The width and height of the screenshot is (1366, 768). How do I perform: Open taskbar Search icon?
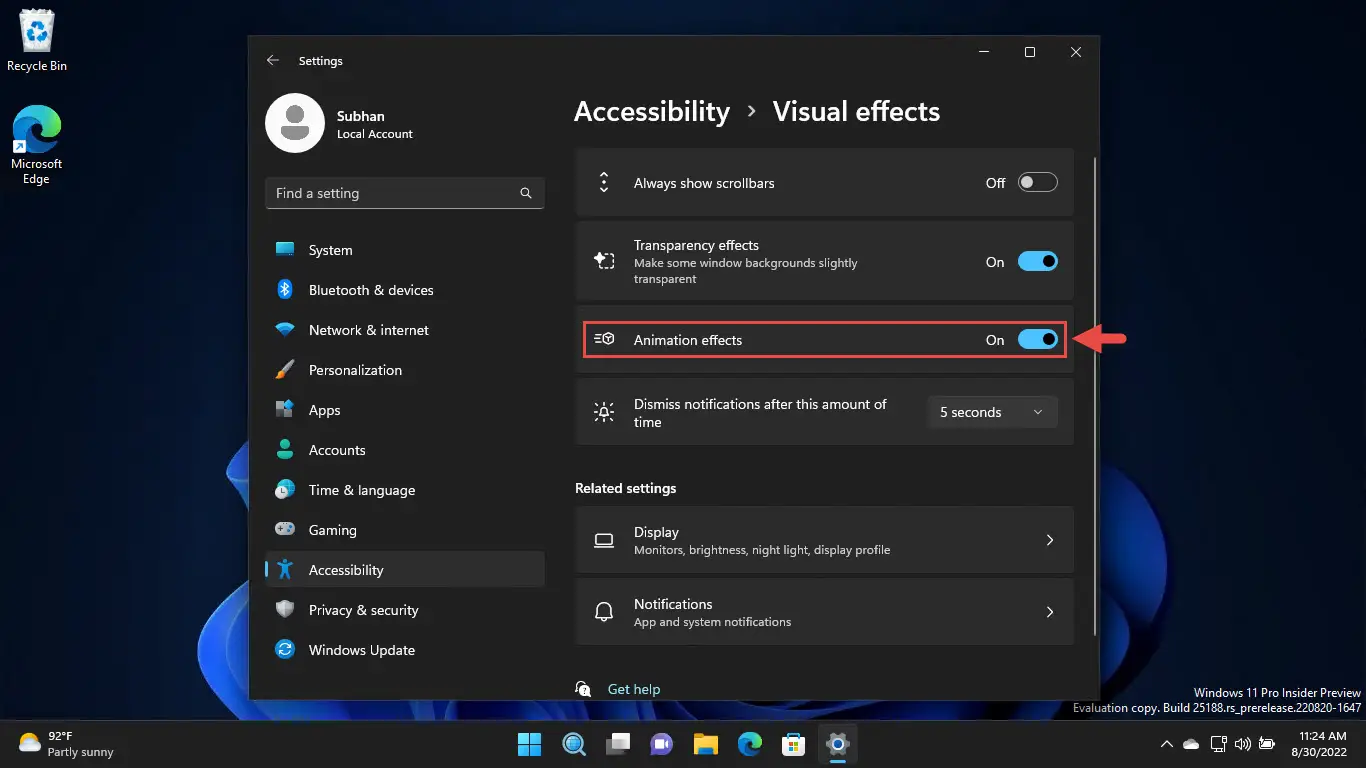[574, 744]
